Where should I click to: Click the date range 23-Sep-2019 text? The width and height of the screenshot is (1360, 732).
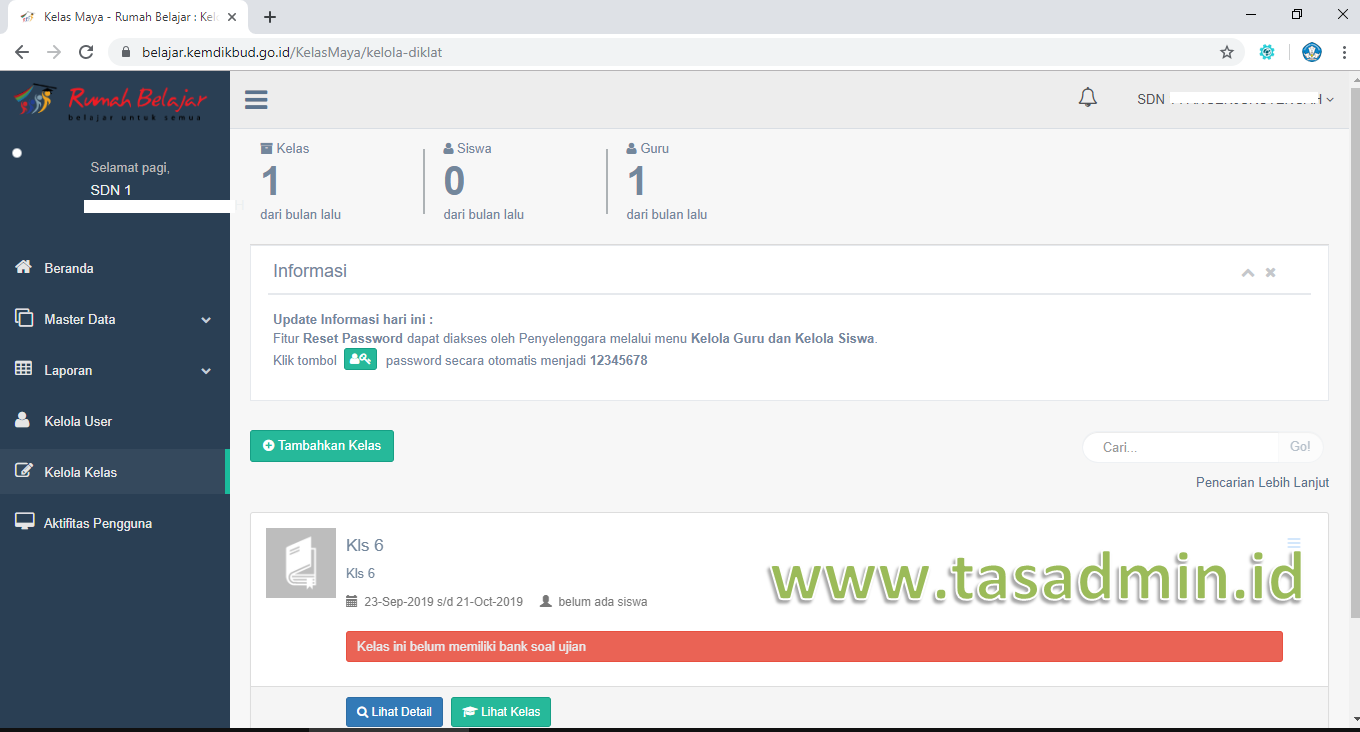443,602
